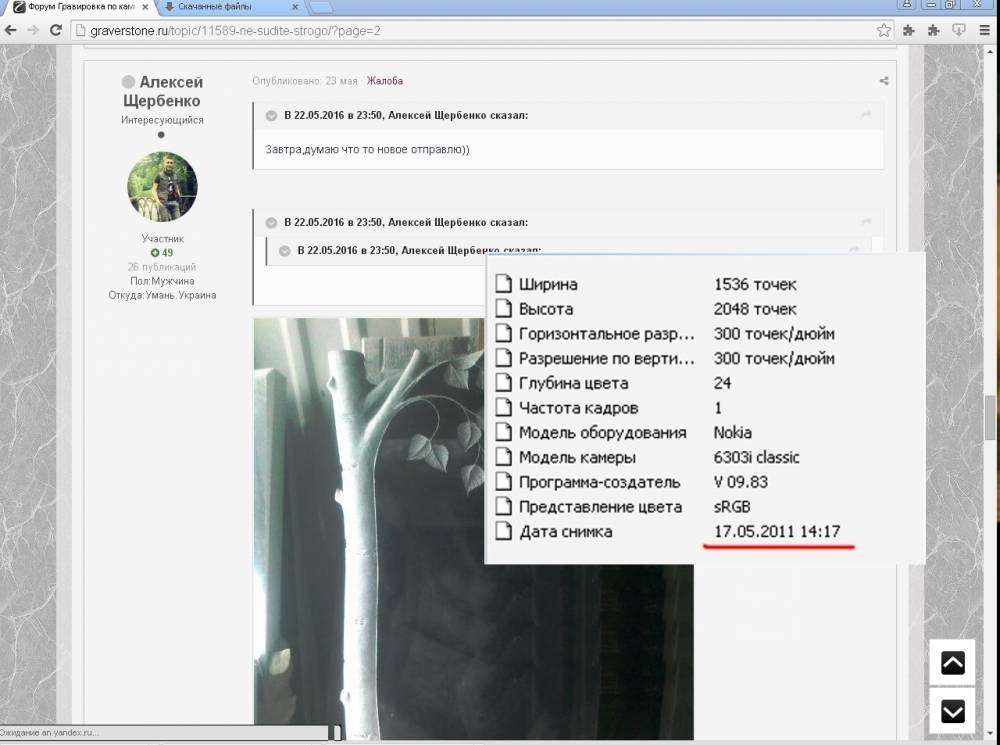
Task: Click the downloads extension icon in toolbar
Action: pos(959,30)
